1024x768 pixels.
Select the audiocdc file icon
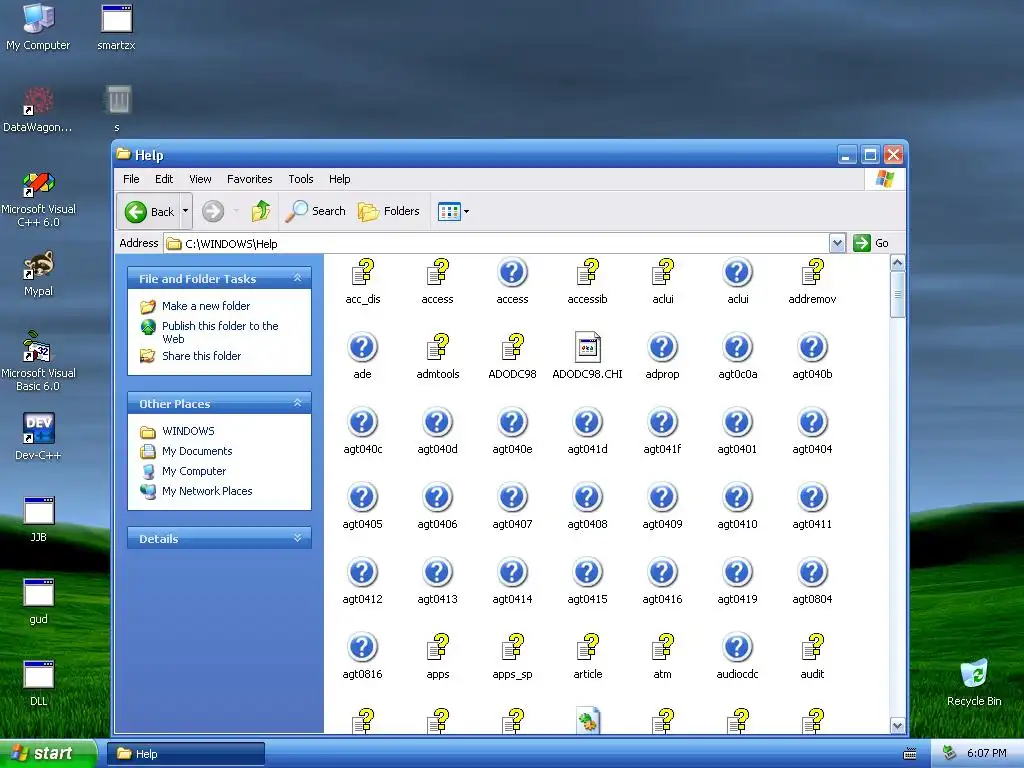pyautogui.click(x=737, y=648)
